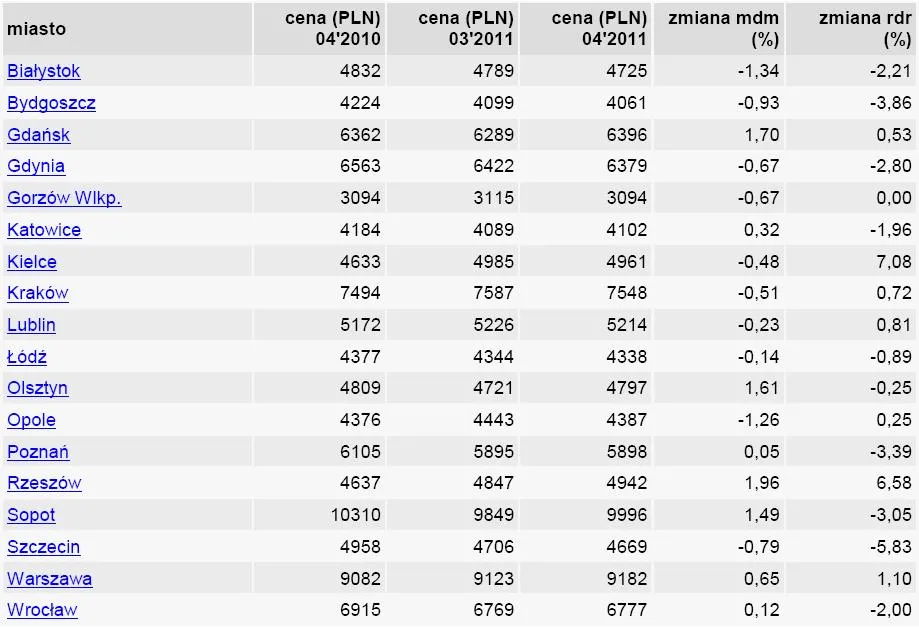The width and height of the screenshot is (919, 627).
Task: Open the Rzeszów link
Action: (x=44, y=483)
